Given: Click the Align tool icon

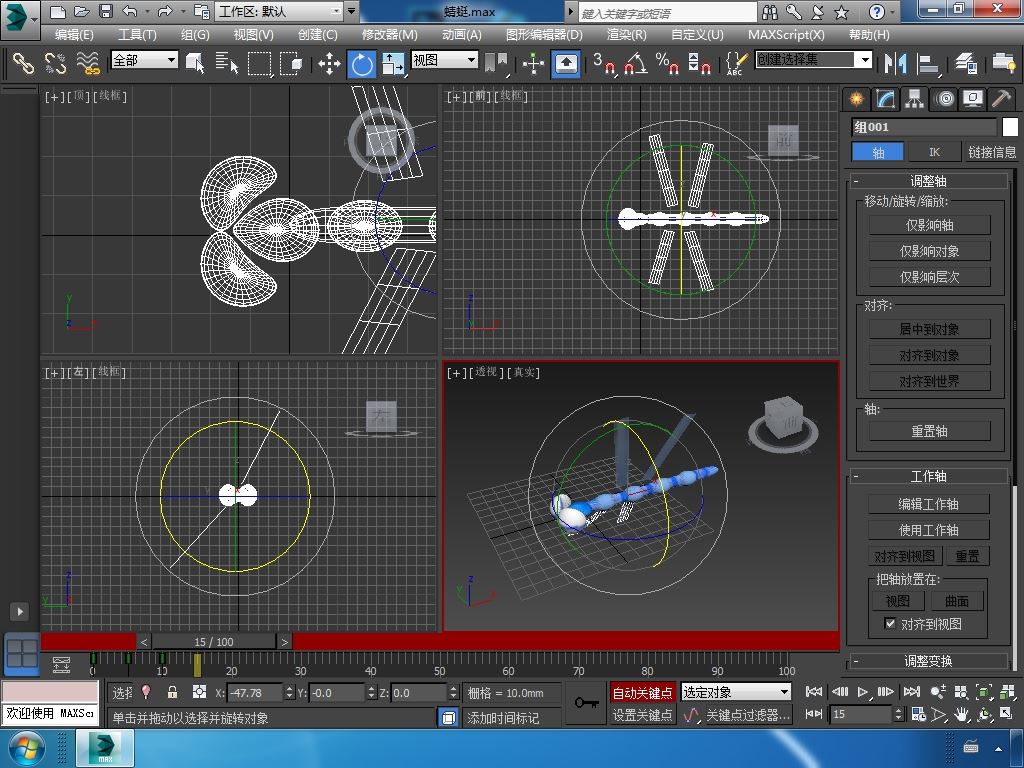Looking at the screenshot, I should pyautogui.click(x=927, y=63).
